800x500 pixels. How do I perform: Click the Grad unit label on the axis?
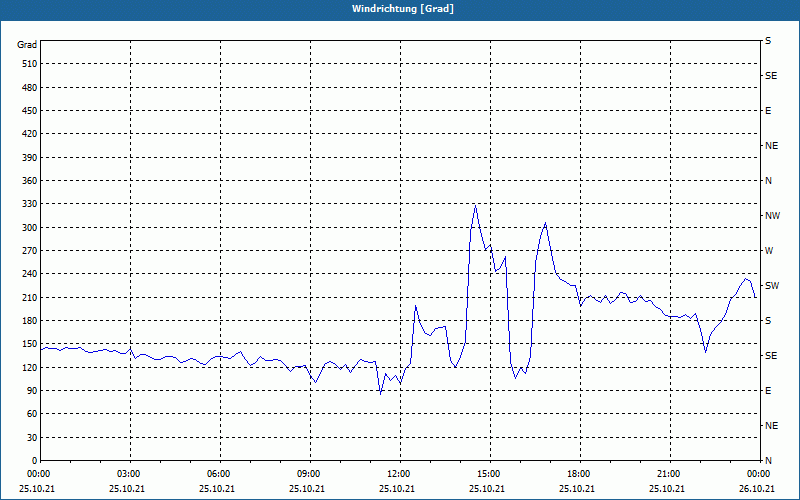pos(27,45)
